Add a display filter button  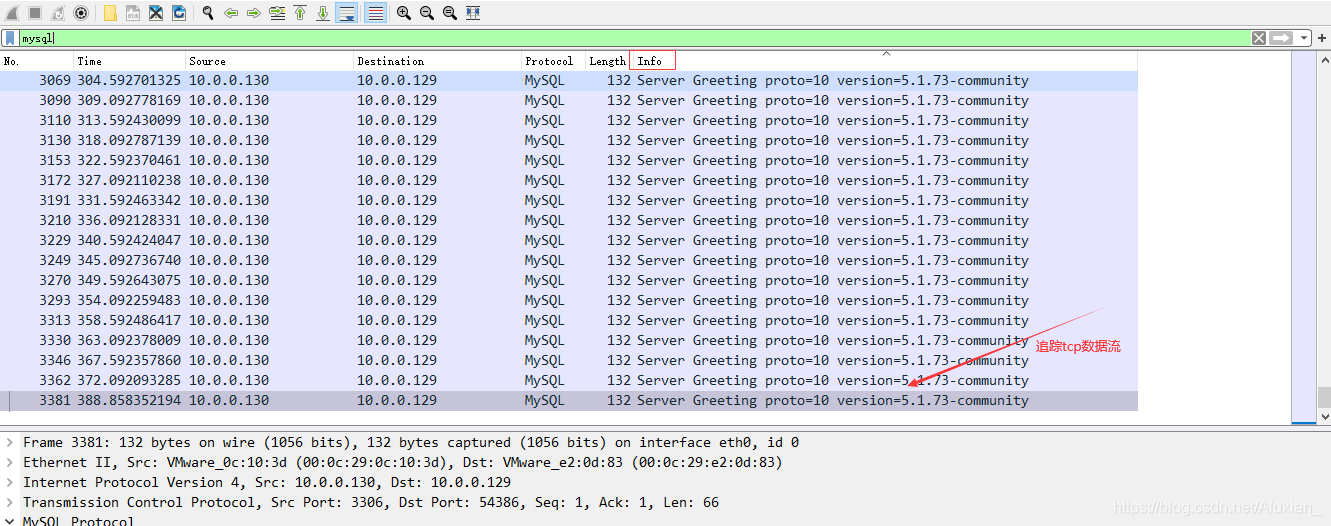point(1322,38)
